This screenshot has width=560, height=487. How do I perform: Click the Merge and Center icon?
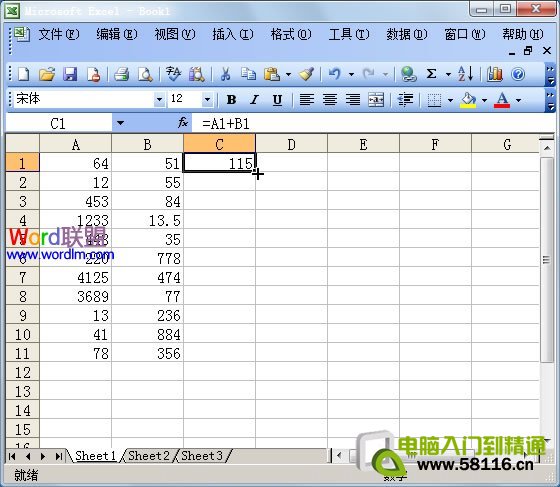(376, 100)
